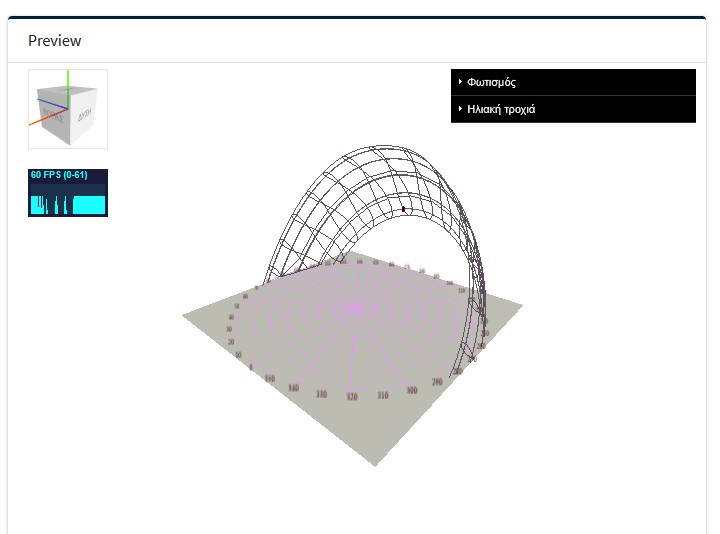
Task: Click the blue axis line on the view cube
Action: point(52,102)
